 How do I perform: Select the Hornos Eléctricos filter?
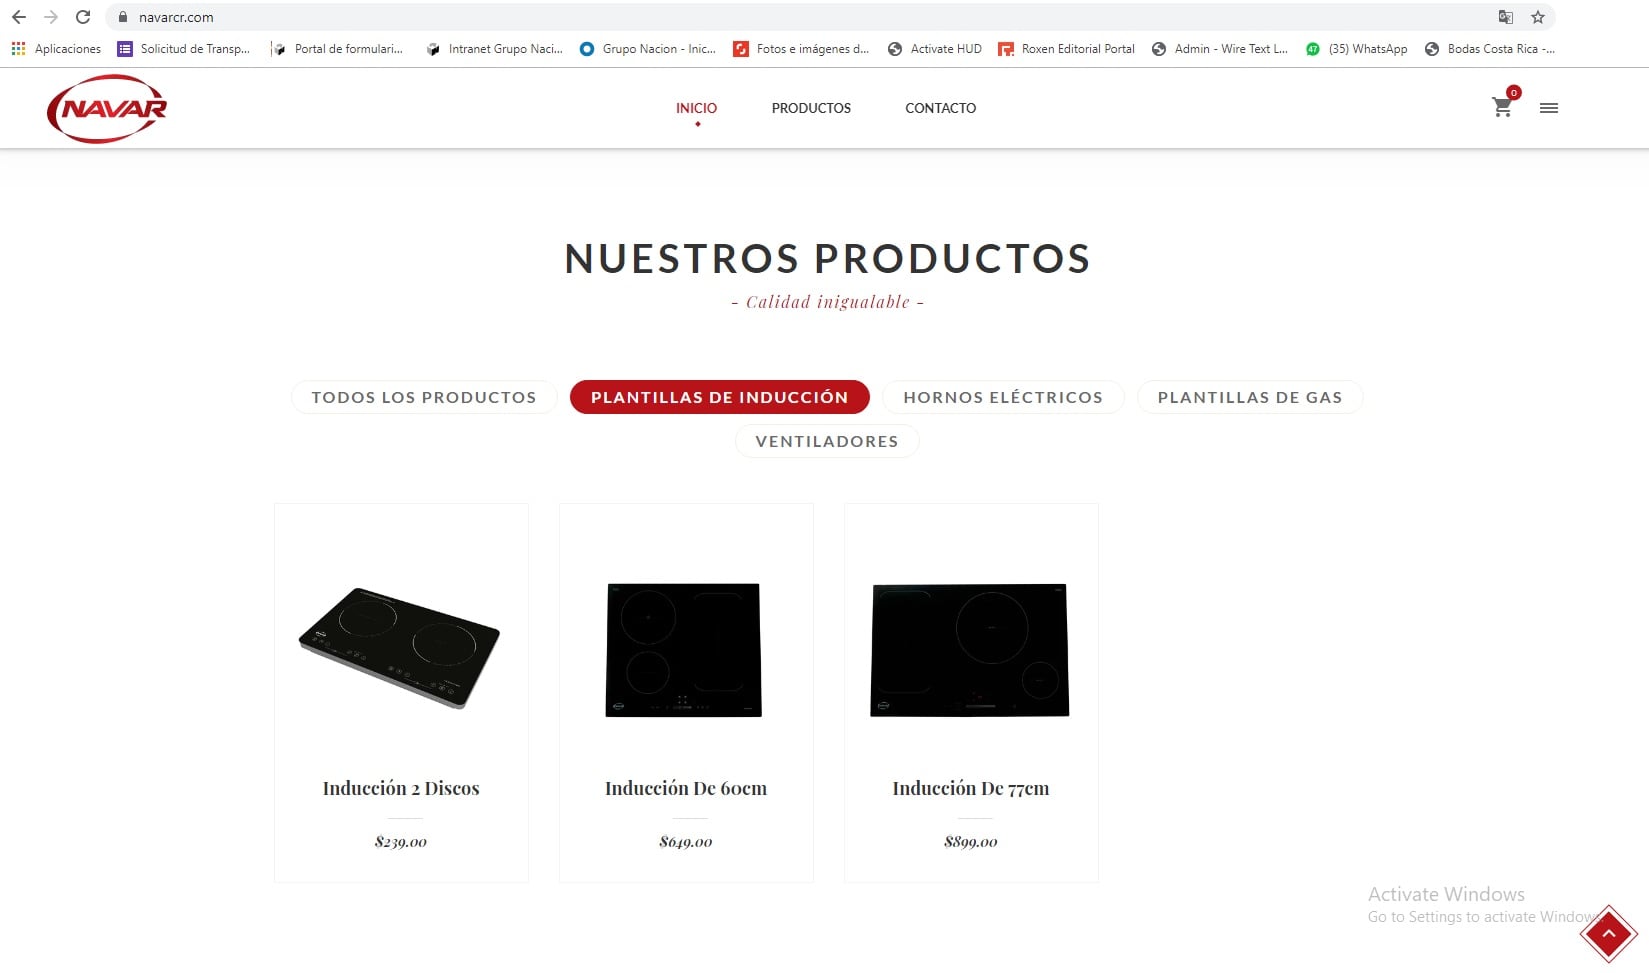(1003, 397)
